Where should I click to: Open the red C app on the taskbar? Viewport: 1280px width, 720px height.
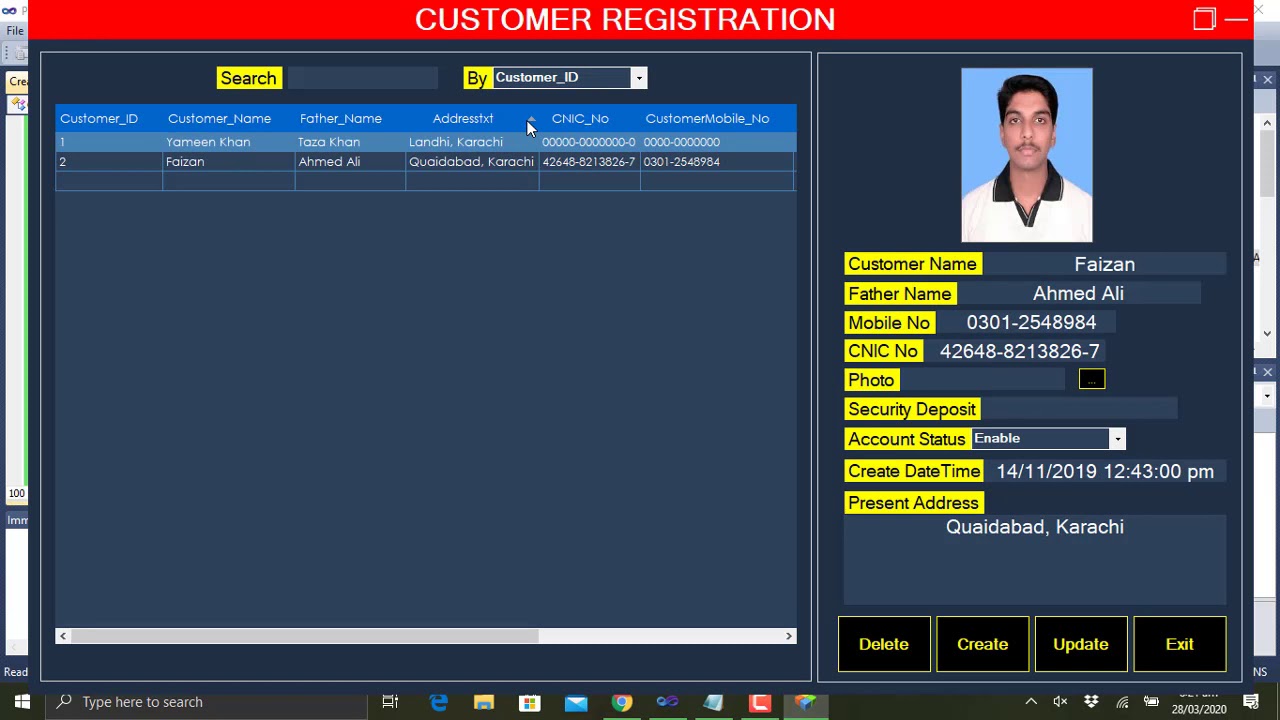760,702
